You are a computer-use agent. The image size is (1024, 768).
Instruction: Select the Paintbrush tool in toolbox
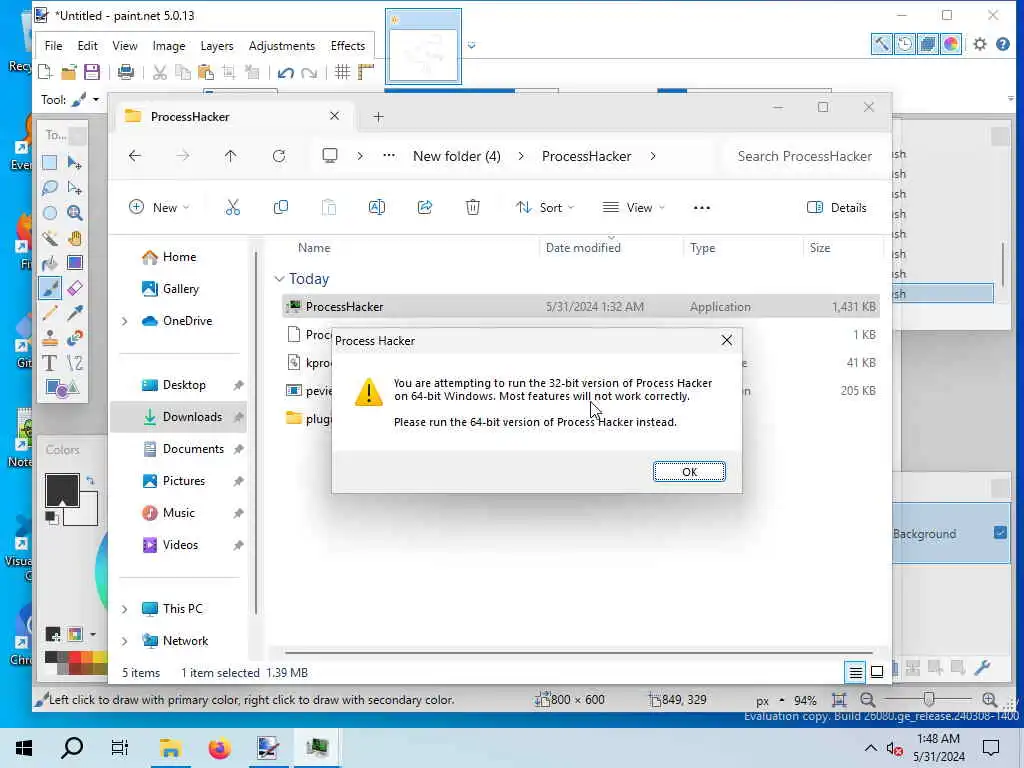click(50, 288)
